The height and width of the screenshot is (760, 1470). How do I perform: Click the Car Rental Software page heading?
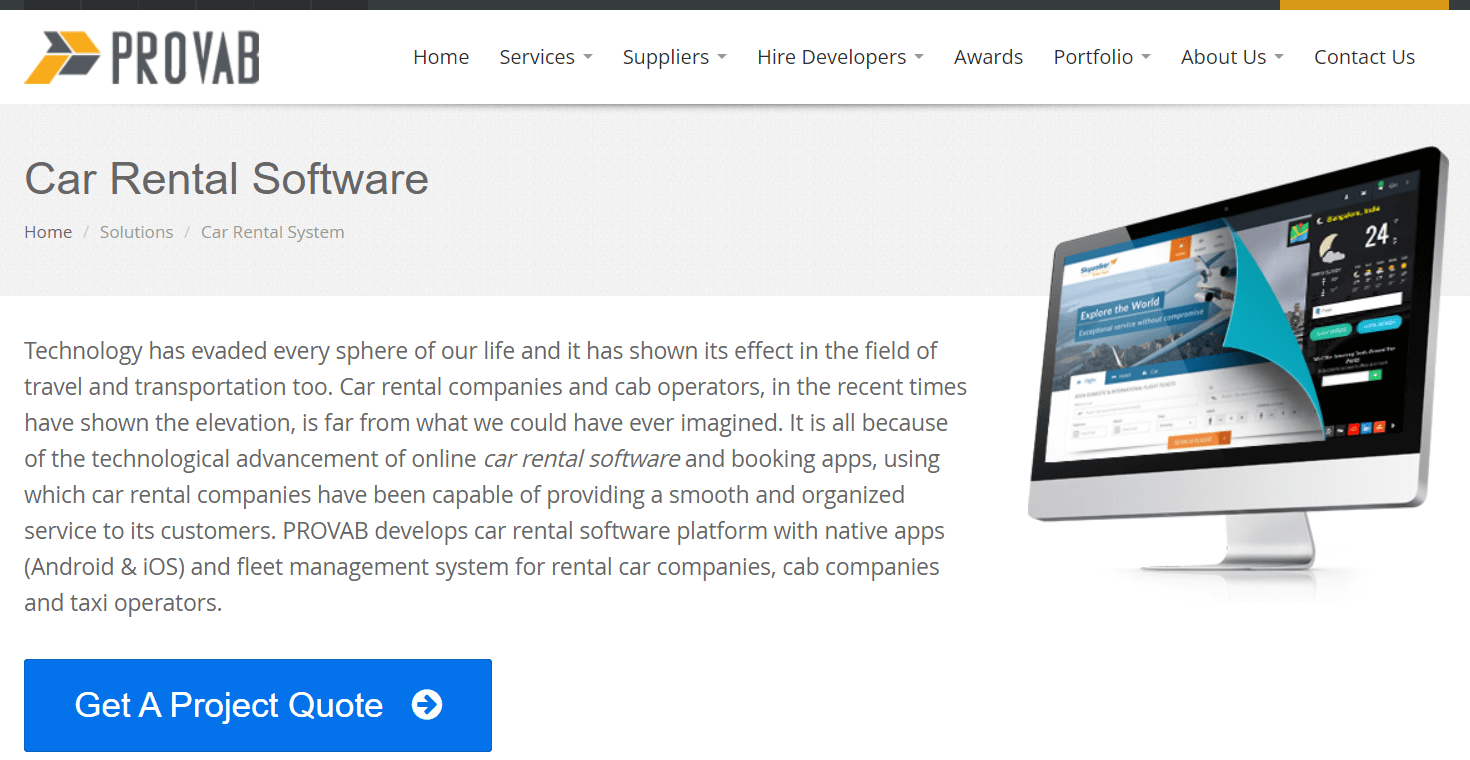[x=226, y=179]
